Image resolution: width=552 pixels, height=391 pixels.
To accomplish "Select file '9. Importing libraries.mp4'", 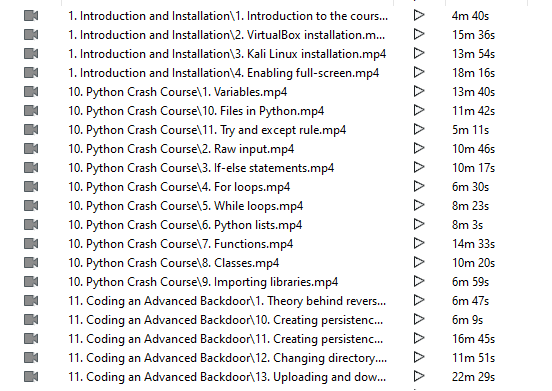I will [203, 282].
